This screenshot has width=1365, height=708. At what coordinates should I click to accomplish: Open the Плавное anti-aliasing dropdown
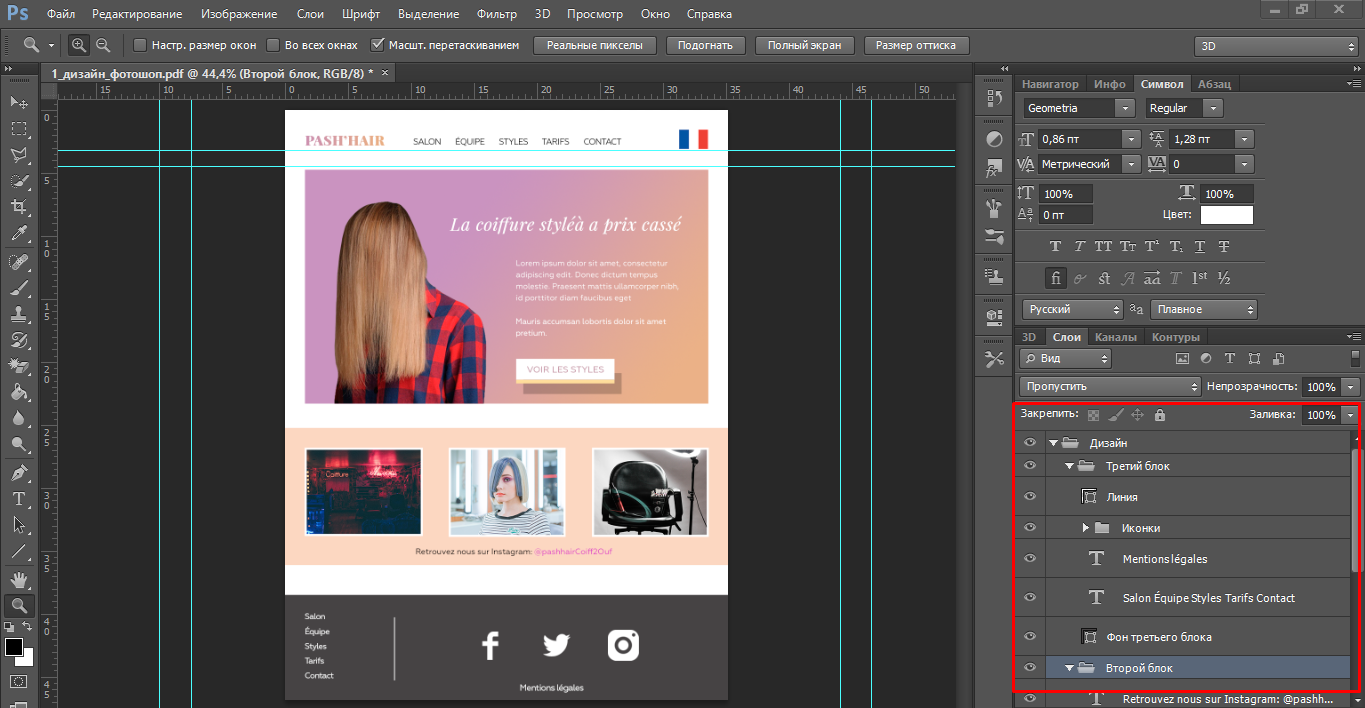[x=1203, y=310]
